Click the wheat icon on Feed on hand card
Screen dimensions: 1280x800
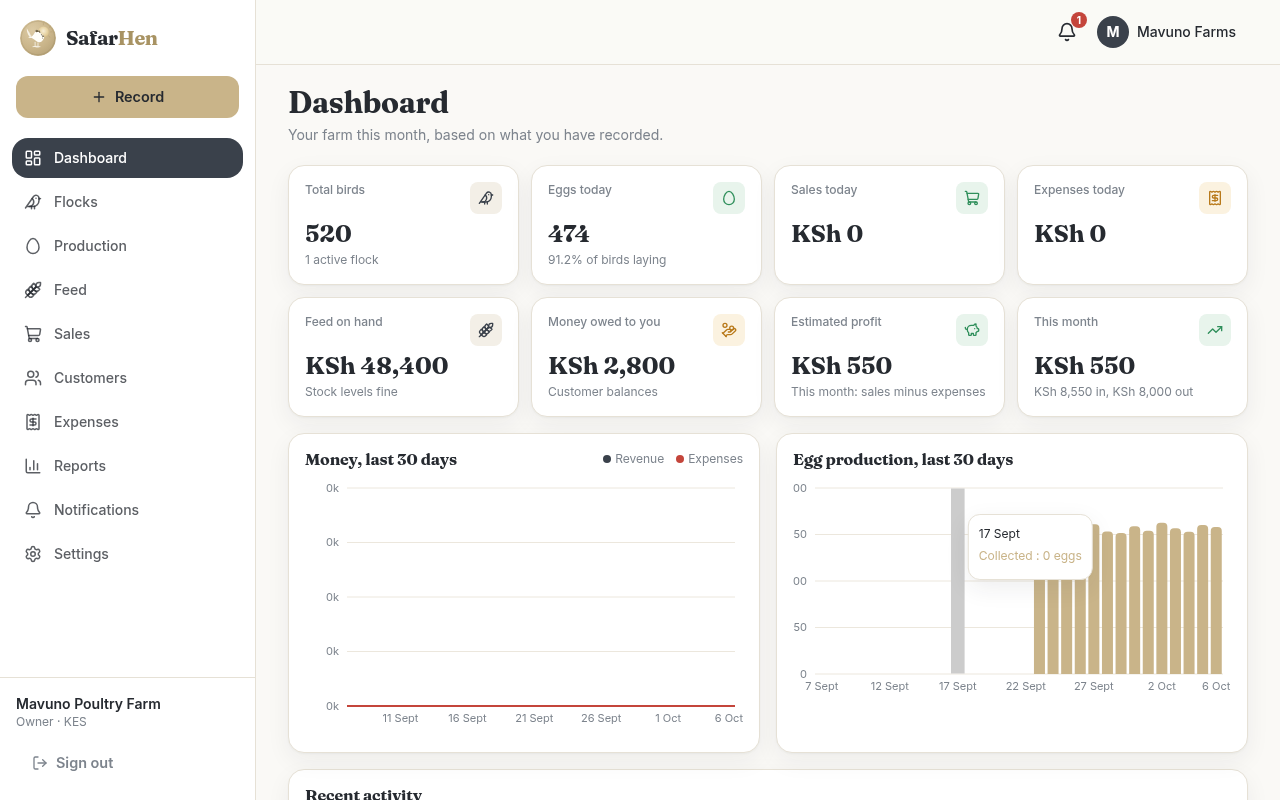[x=486, y=330]
